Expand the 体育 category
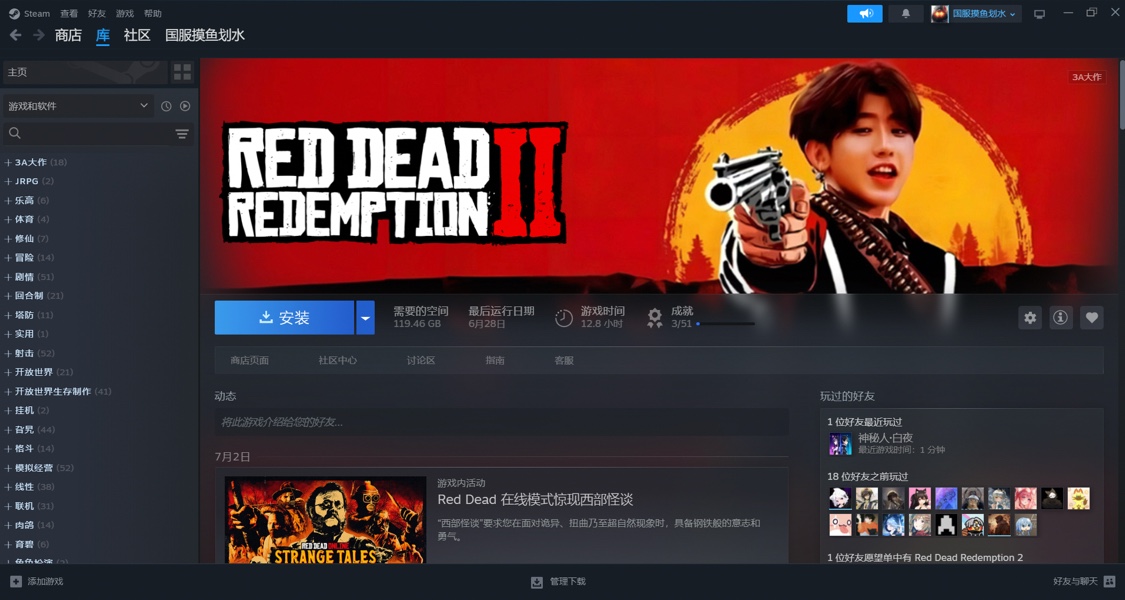1125x600 pixels. point(8,219)
